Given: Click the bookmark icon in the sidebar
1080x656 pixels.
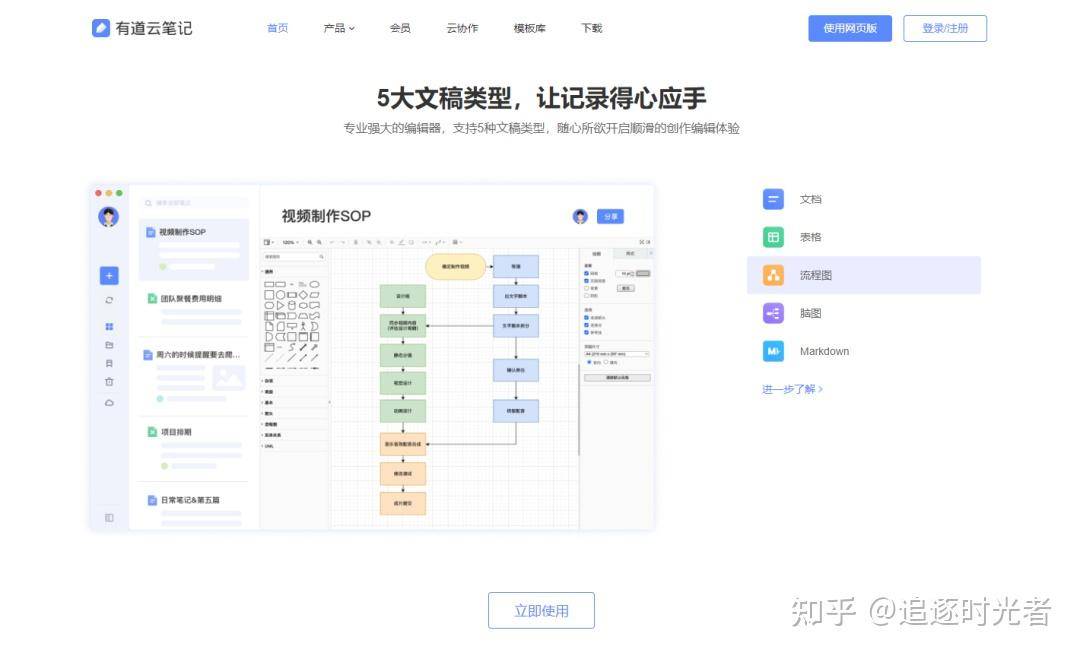Looking at the screenshot, I should click(x=109, y=363).
